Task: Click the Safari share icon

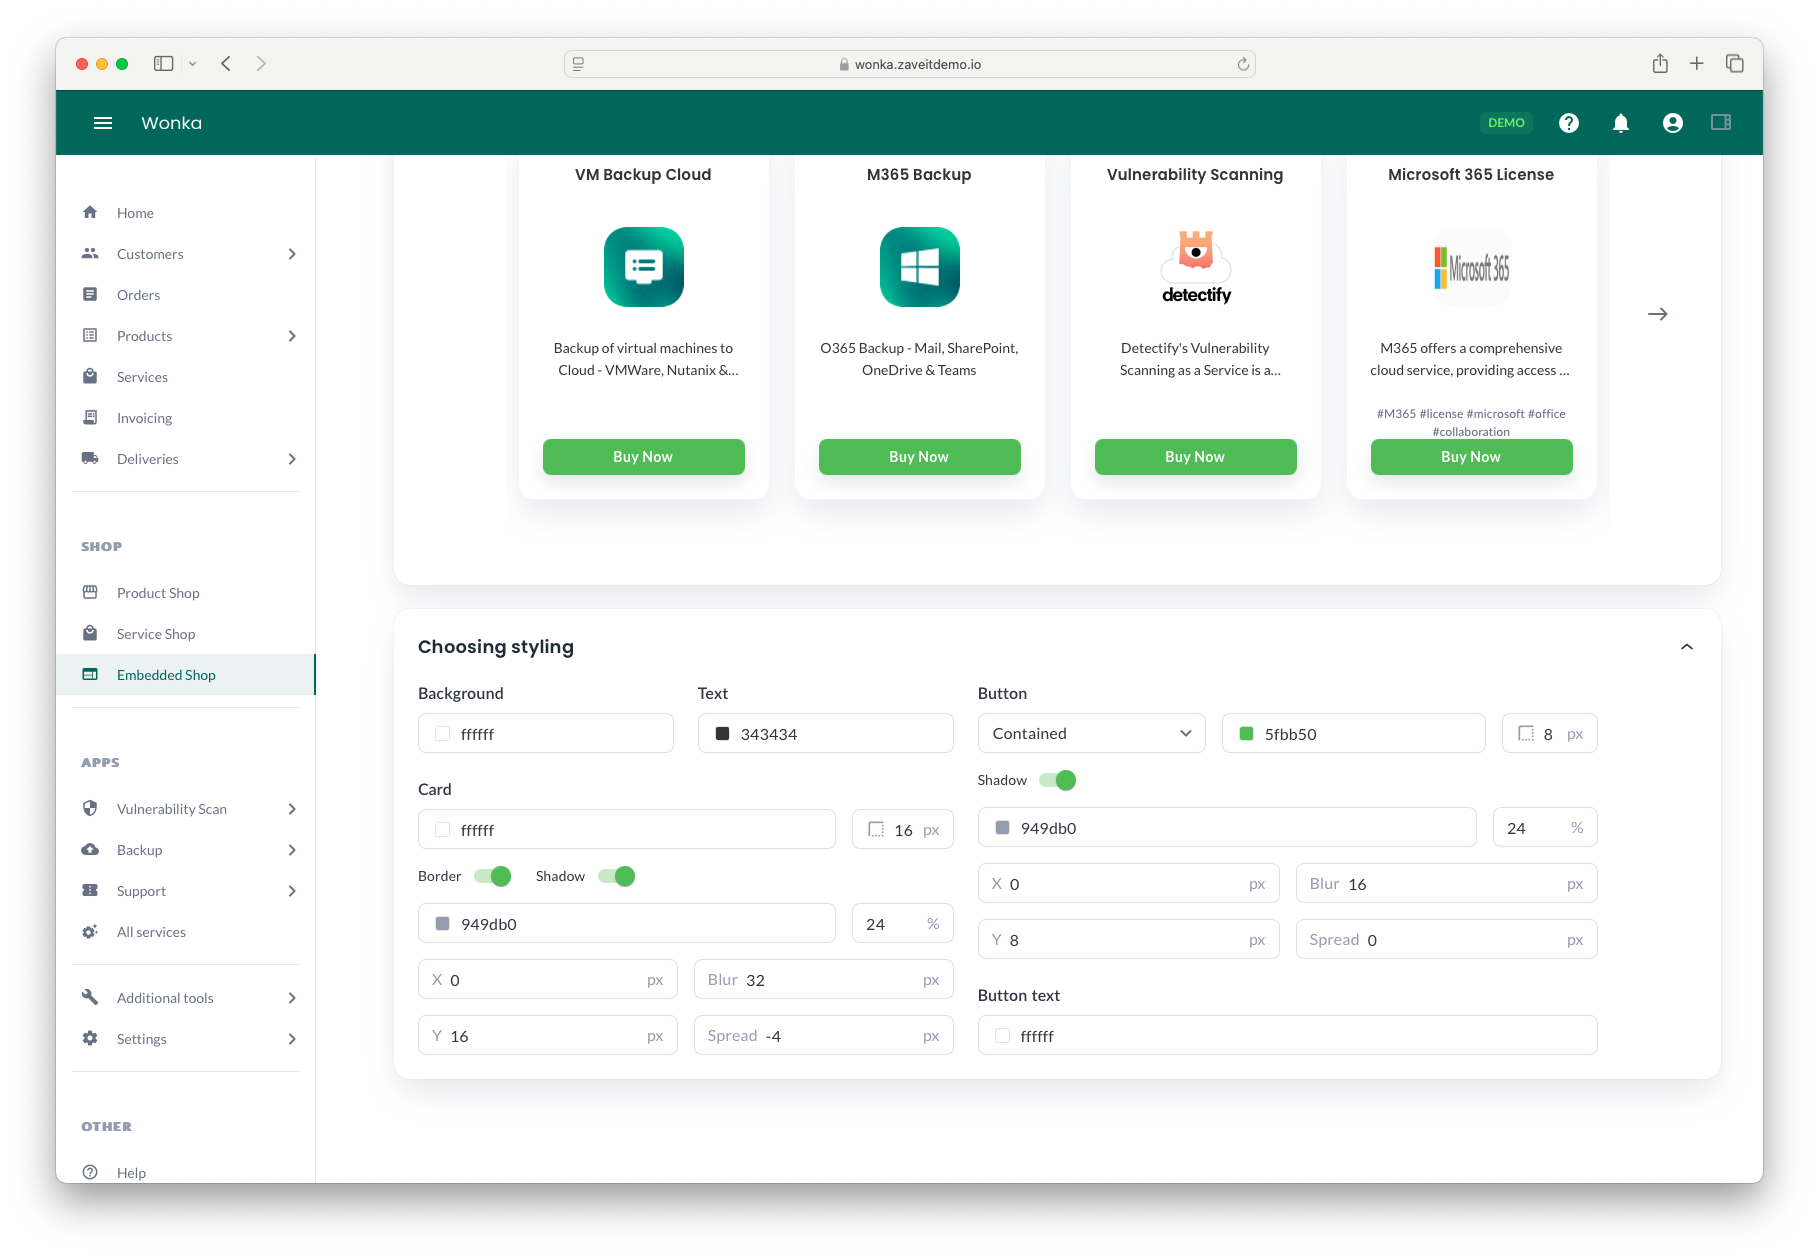Action: click(1659, 63)
